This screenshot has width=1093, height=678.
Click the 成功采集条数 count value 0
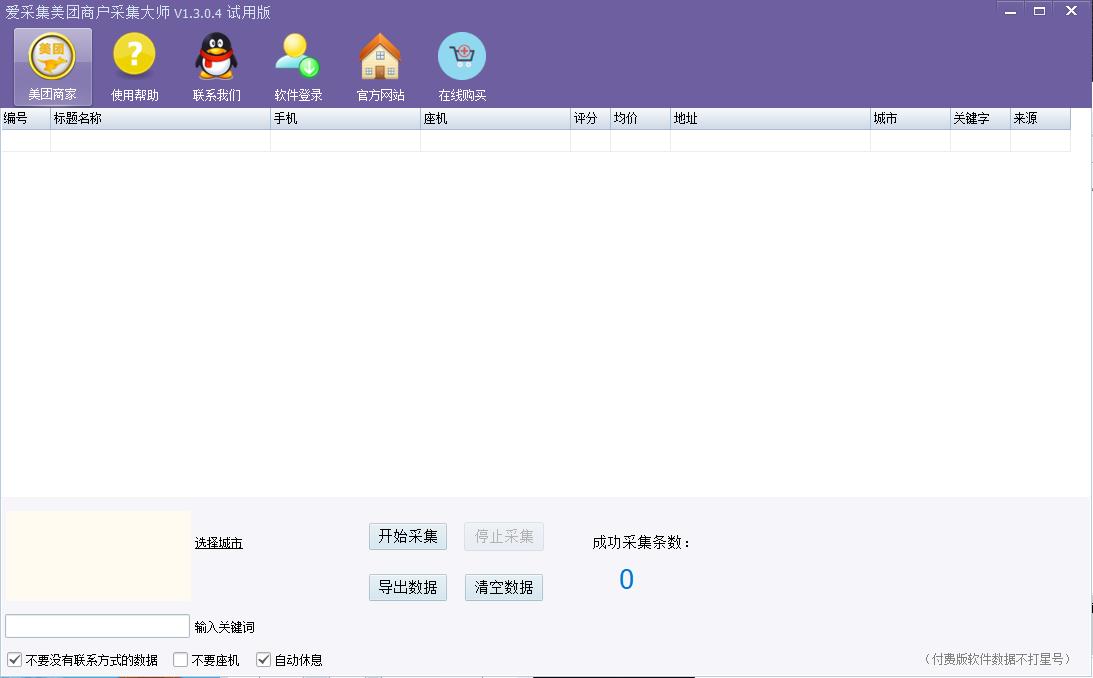click(627, 579)
